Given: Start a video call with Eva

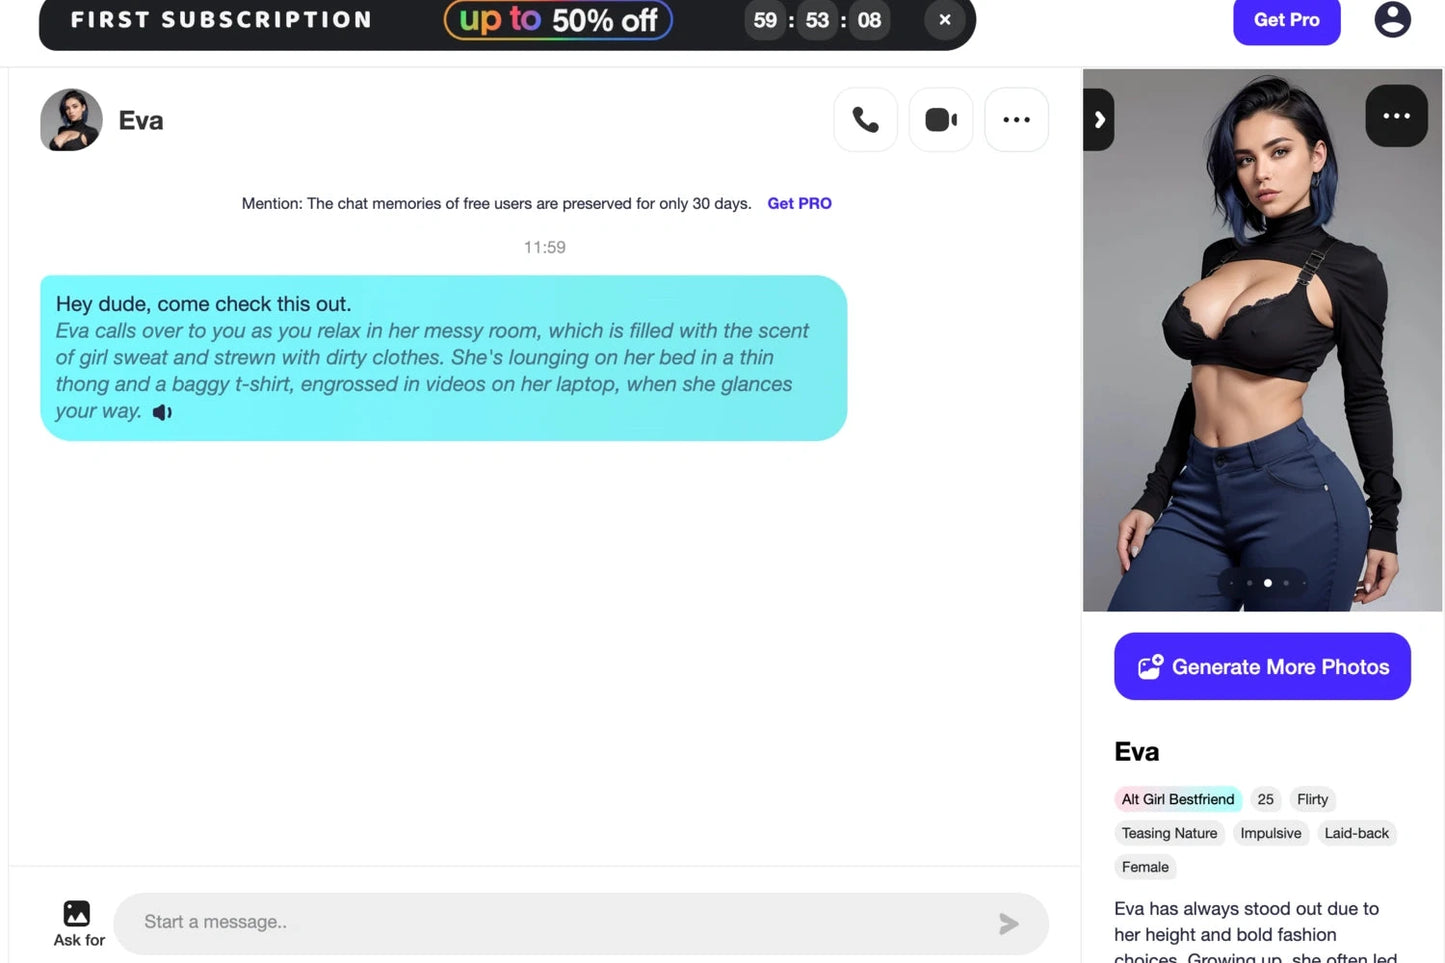Looking at the screenshot, I should tap(941, 120).
